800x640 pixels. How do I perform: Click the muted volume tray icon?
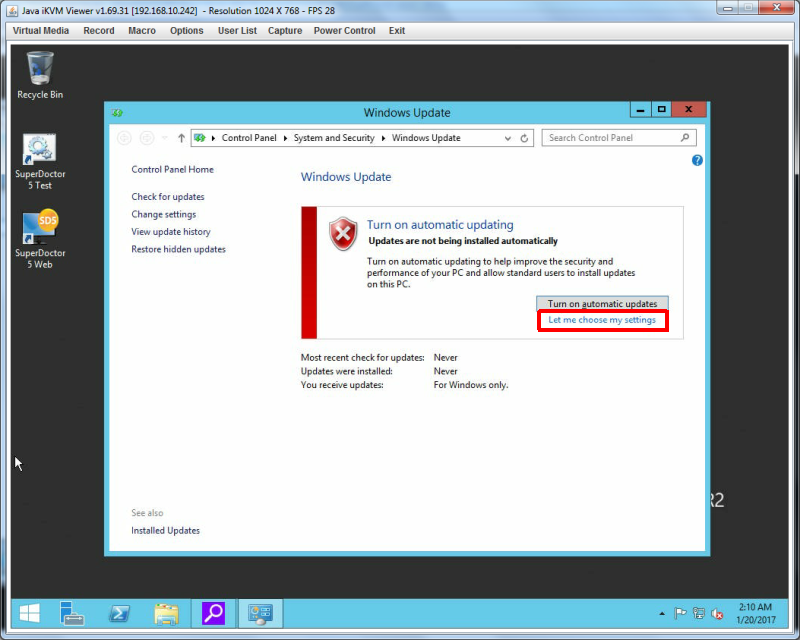coord(717,614)
